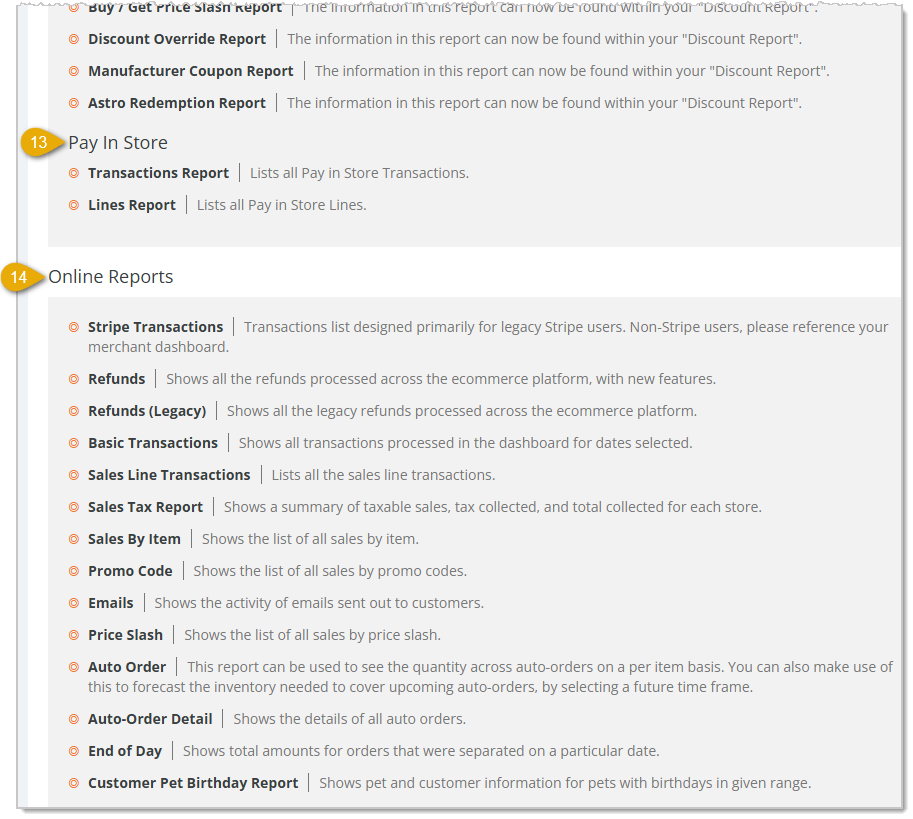This screenshot has height=819, width=913.
Task: Click bullet icon beside Pay In Store Transactions Report
Action: (x=74, y=173)
